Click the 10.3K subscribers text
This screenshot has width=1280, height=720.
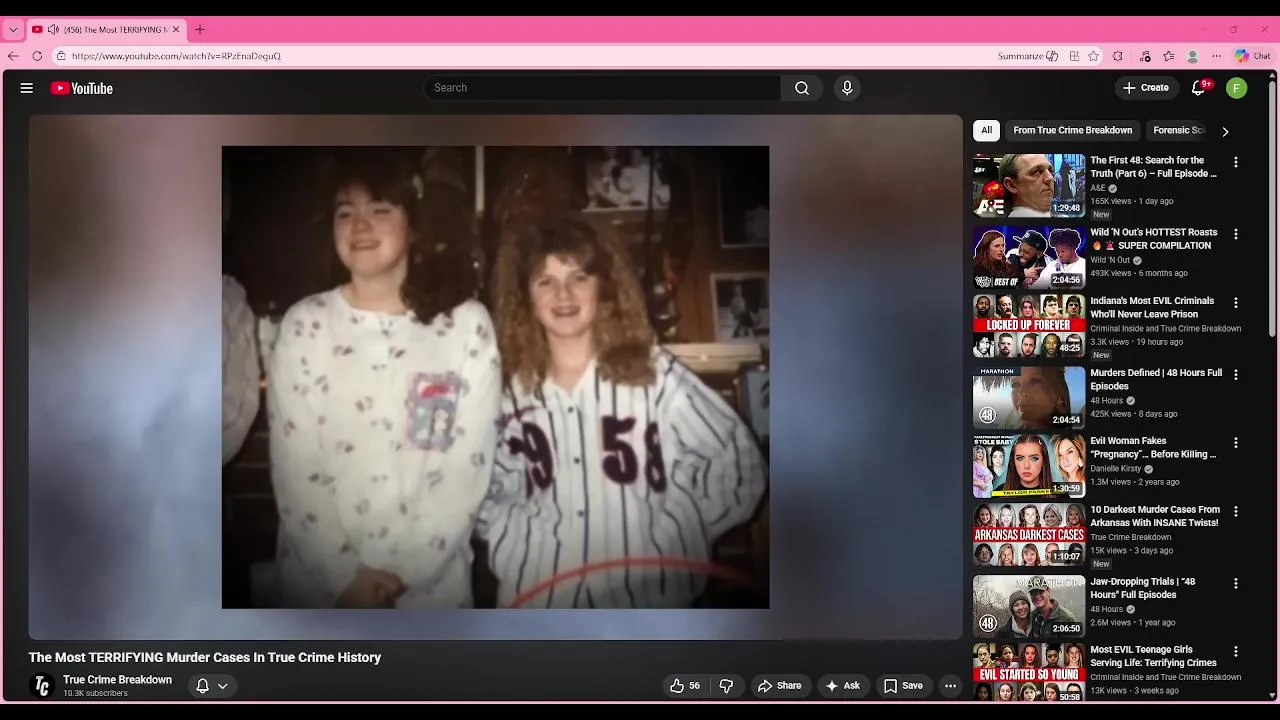95,693
